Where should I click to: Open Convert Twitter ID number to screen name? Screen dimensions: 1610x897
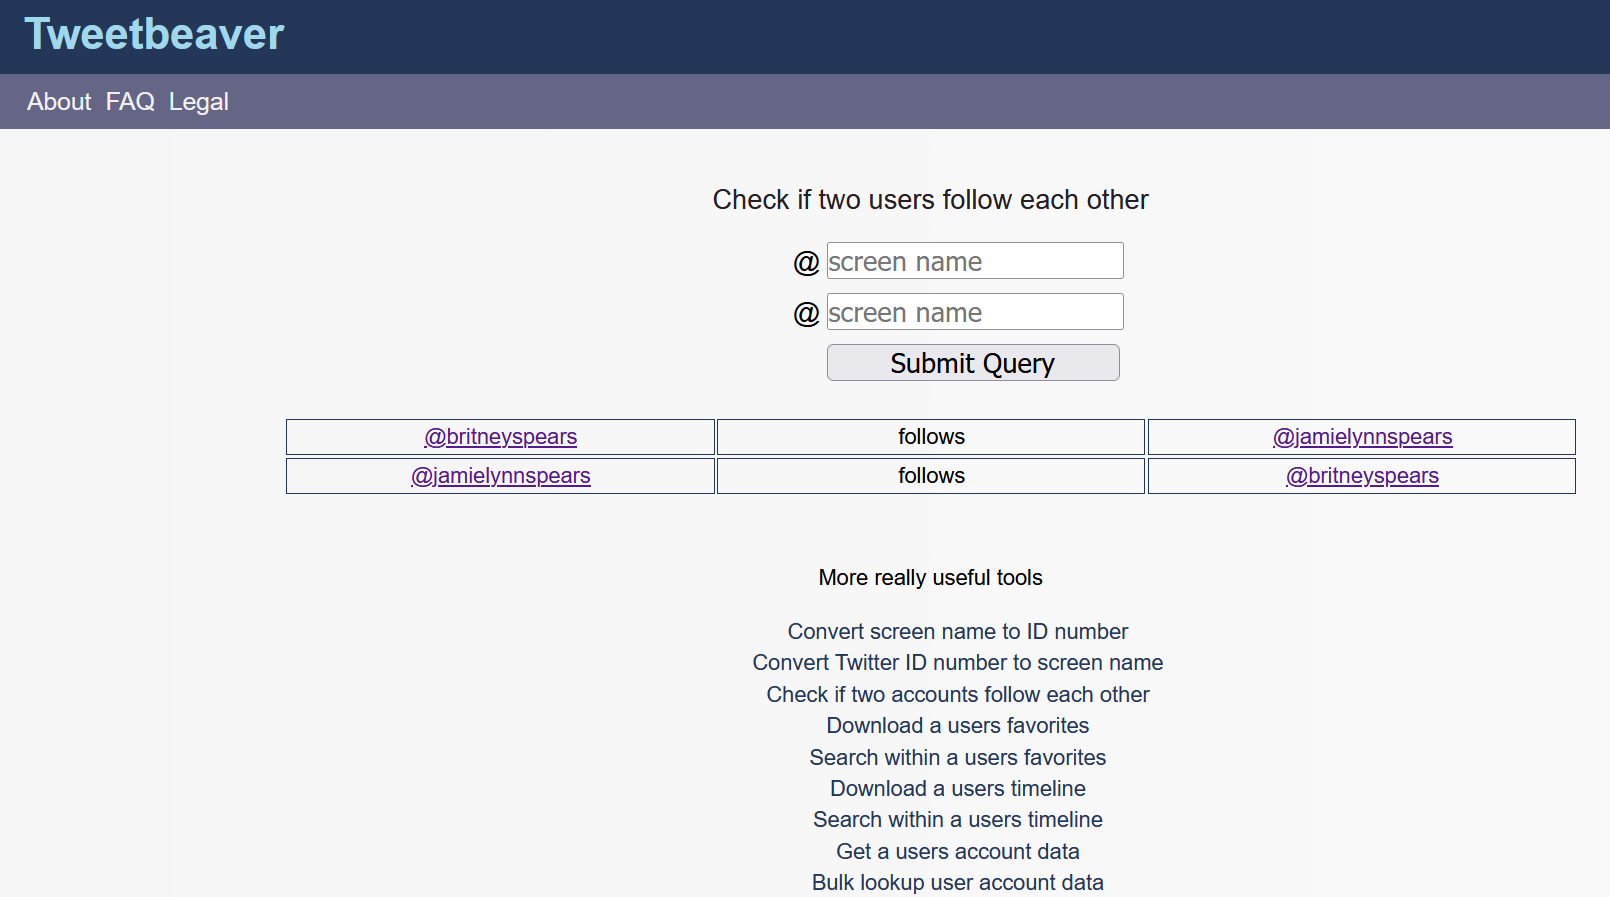(x=957, y=663)
